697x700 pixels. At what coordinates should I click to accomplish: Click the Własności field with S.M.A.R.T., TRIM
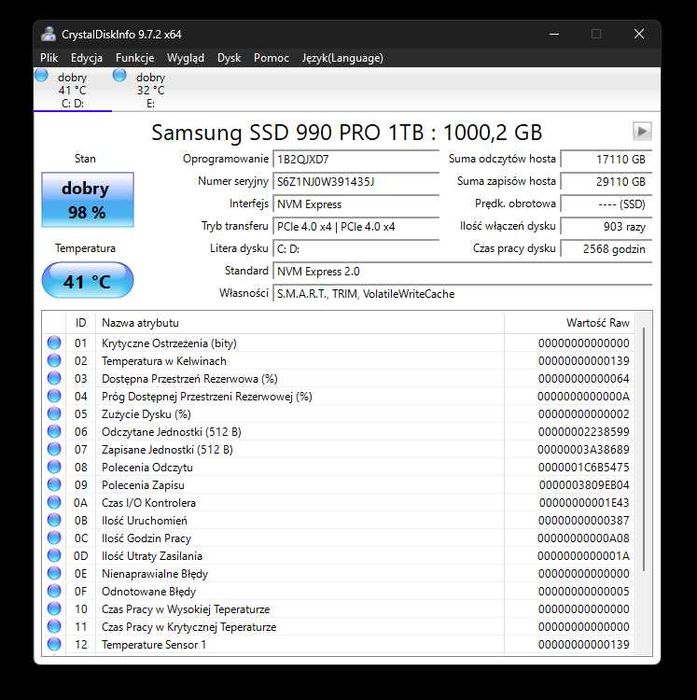pyautogui.click(x=462, y=294)
